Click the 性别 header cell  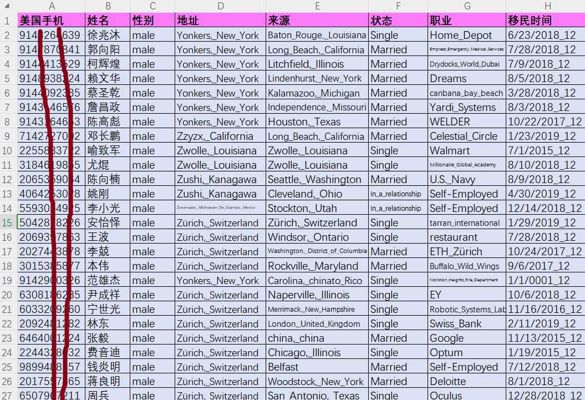[x=152, y=20]
